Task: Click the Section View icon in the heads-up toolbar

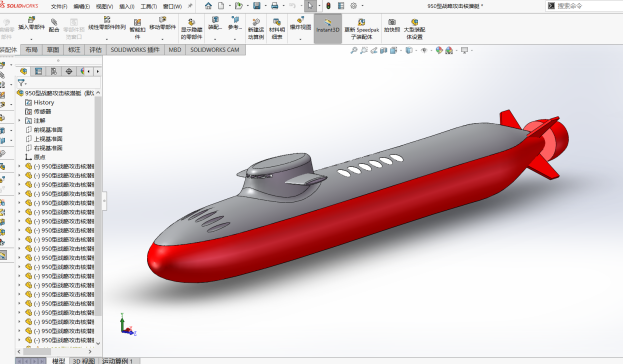Action: pyautogui.click(x=383, y=50)
